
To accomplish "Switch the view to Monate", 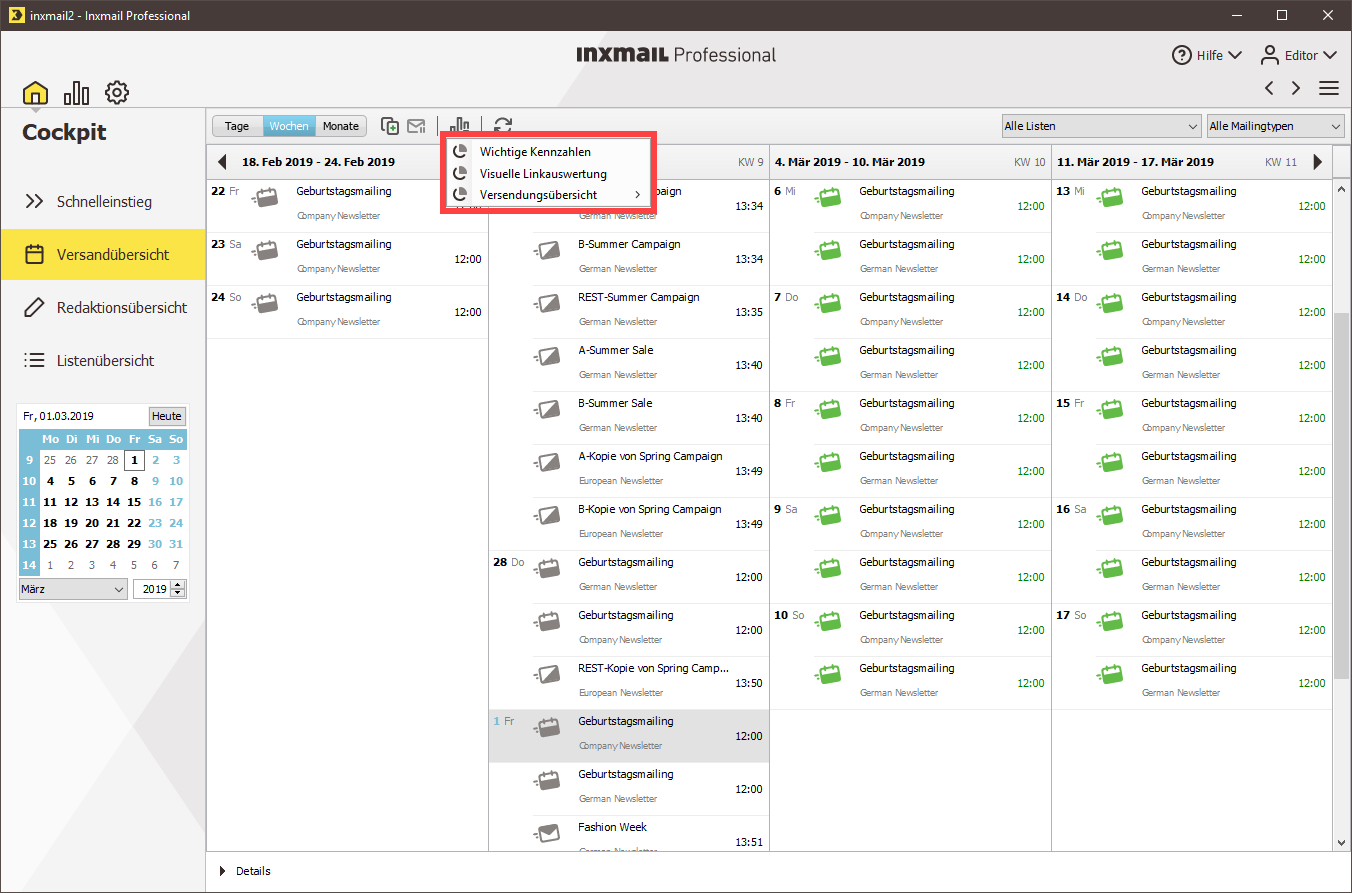I will pyautogui.click(x=341, y=126).
